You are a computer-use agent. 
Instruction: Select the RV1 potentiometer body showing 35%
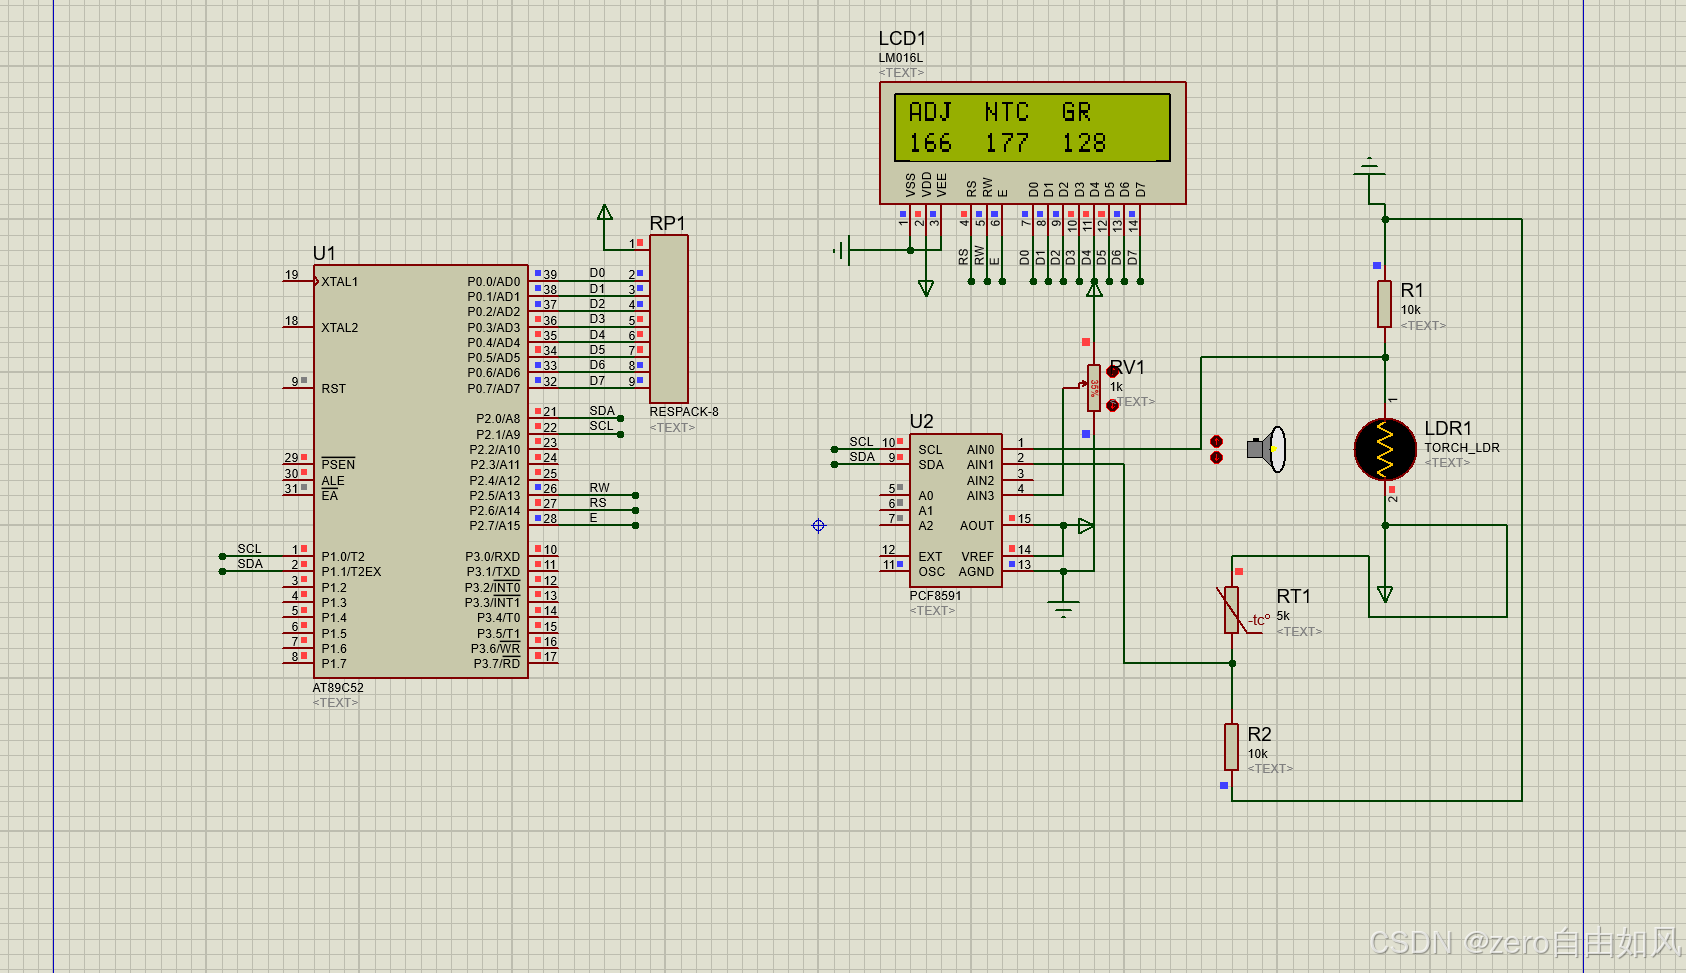coord(1094,388)
